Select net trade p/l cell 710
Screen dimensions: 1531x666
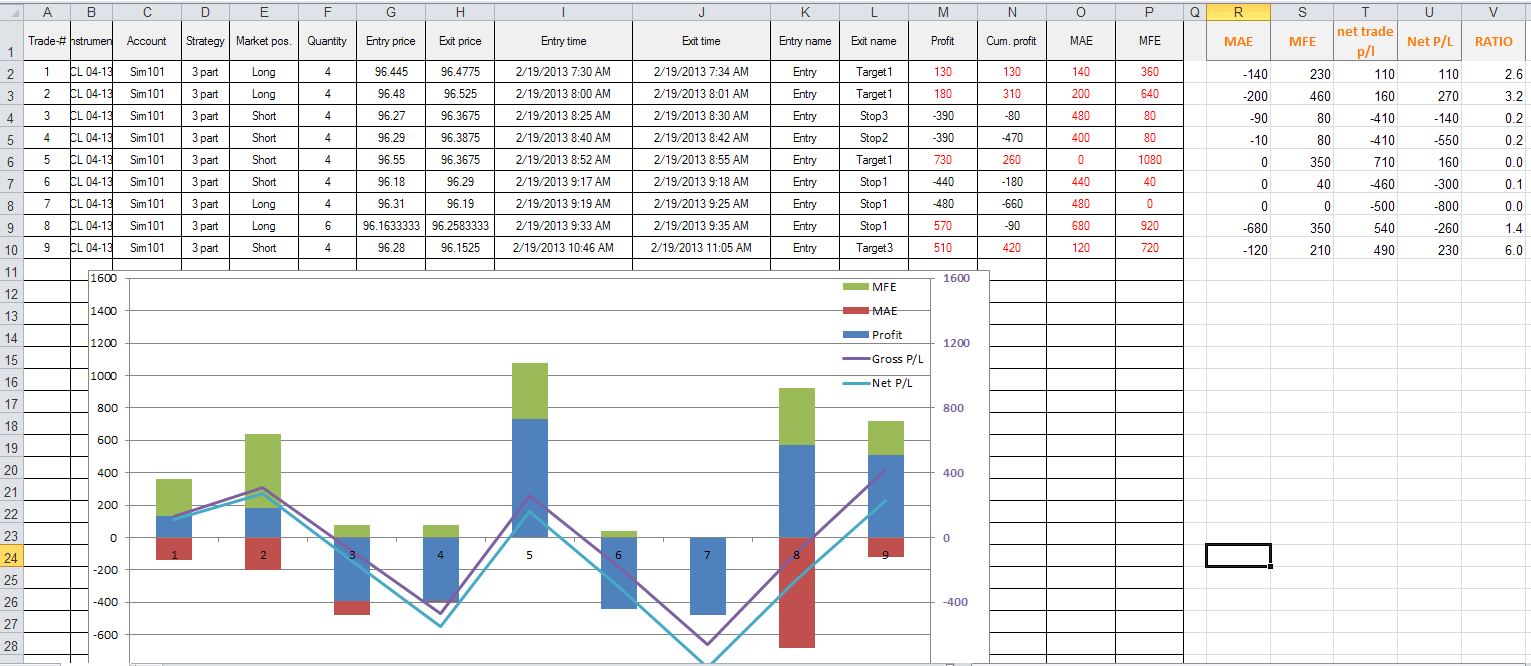(1365, 162)
